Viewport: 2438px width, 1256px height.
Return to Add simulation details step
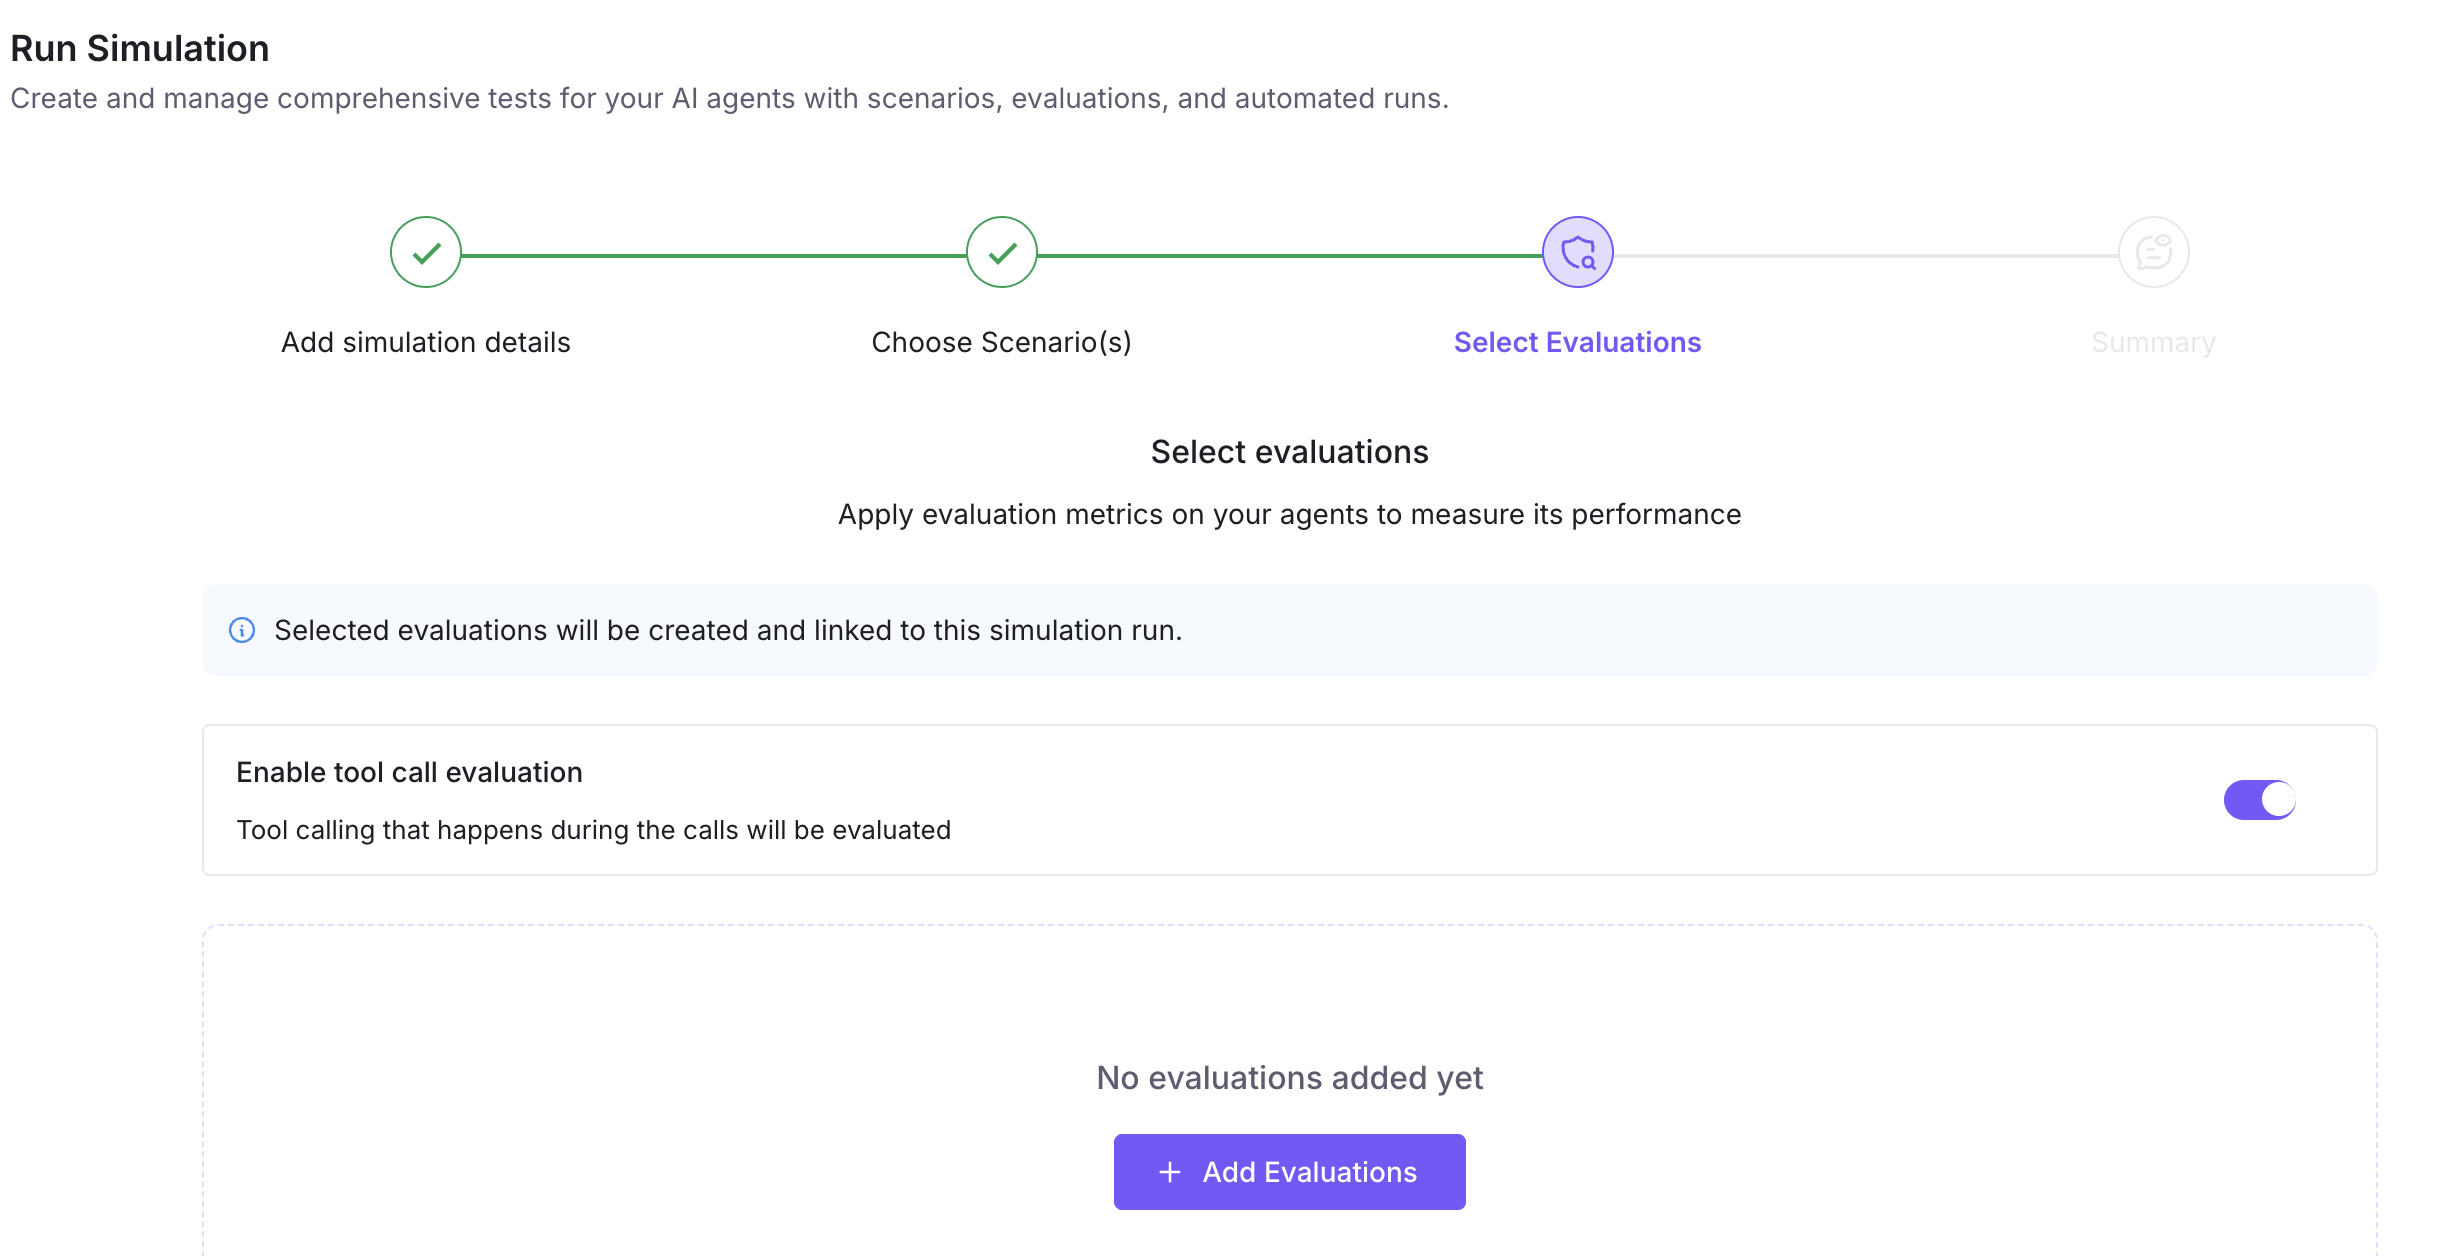point(425,341)
